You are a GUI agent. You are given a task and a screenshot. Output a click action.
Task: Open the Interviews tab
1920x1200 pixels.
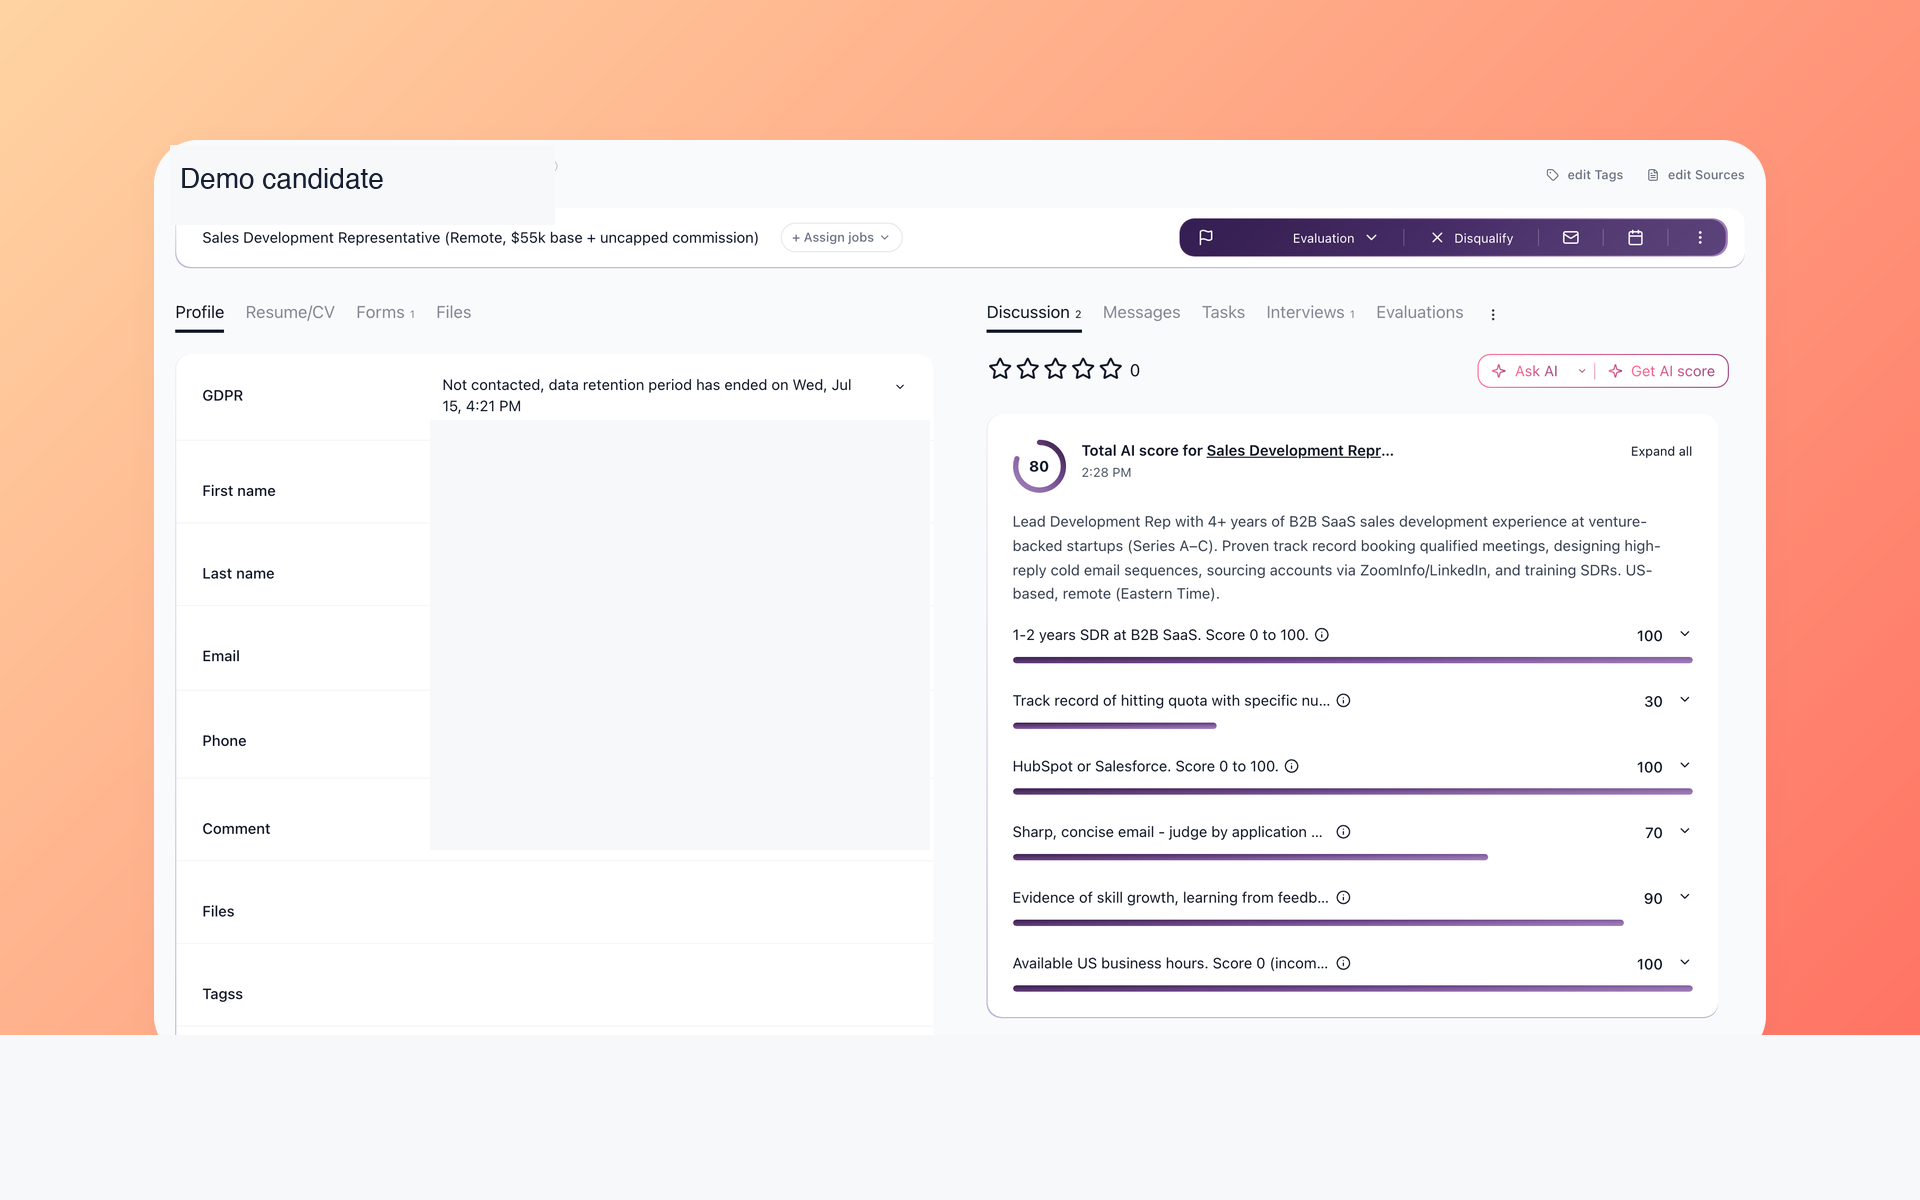click(x=1310, y=313)
